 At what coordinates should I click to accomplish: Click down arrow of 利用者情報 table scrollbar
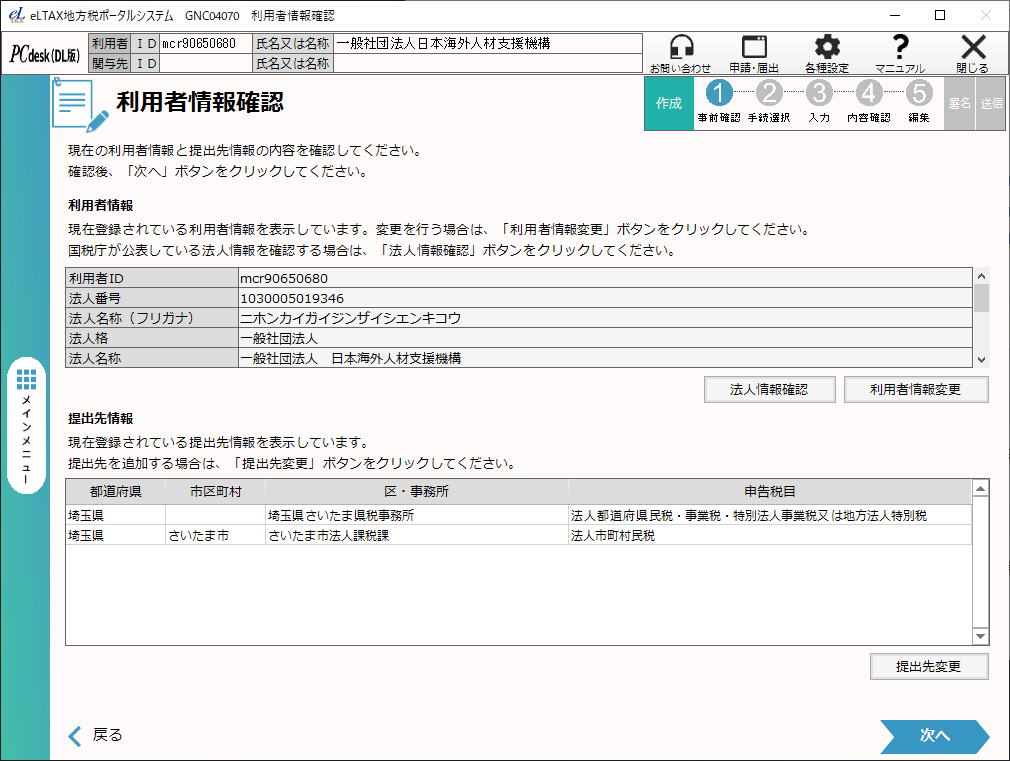pyautogui.click(x=981, y=360)
